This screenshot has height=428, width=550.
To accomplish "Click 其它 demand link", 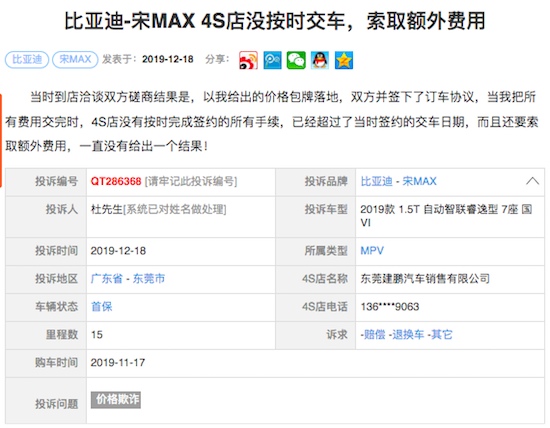I will (x=442, y=335).
